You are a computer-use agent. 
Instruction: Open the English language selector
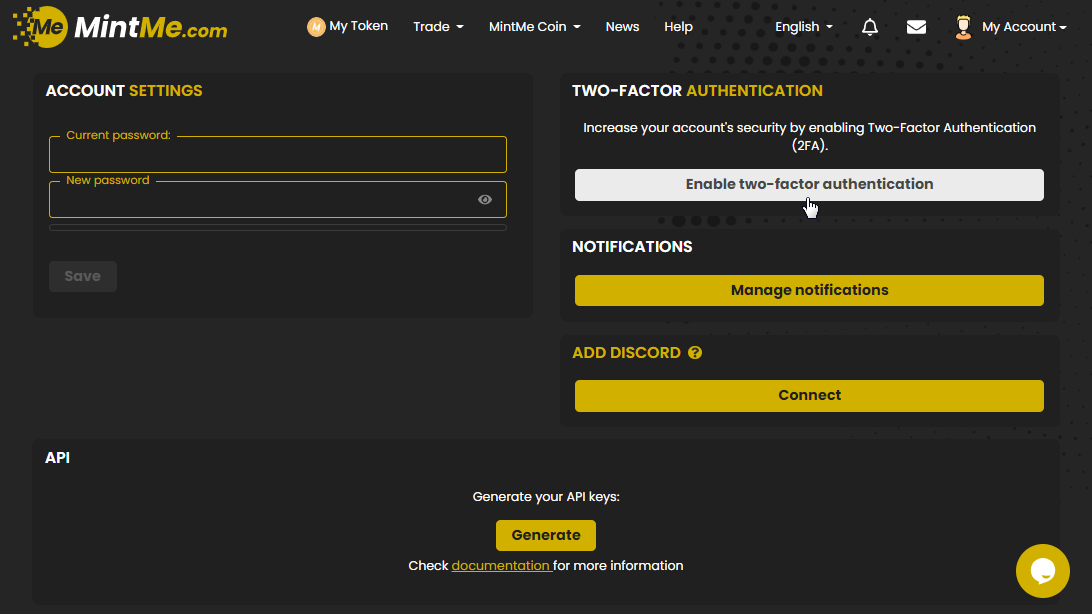point(803,27)
